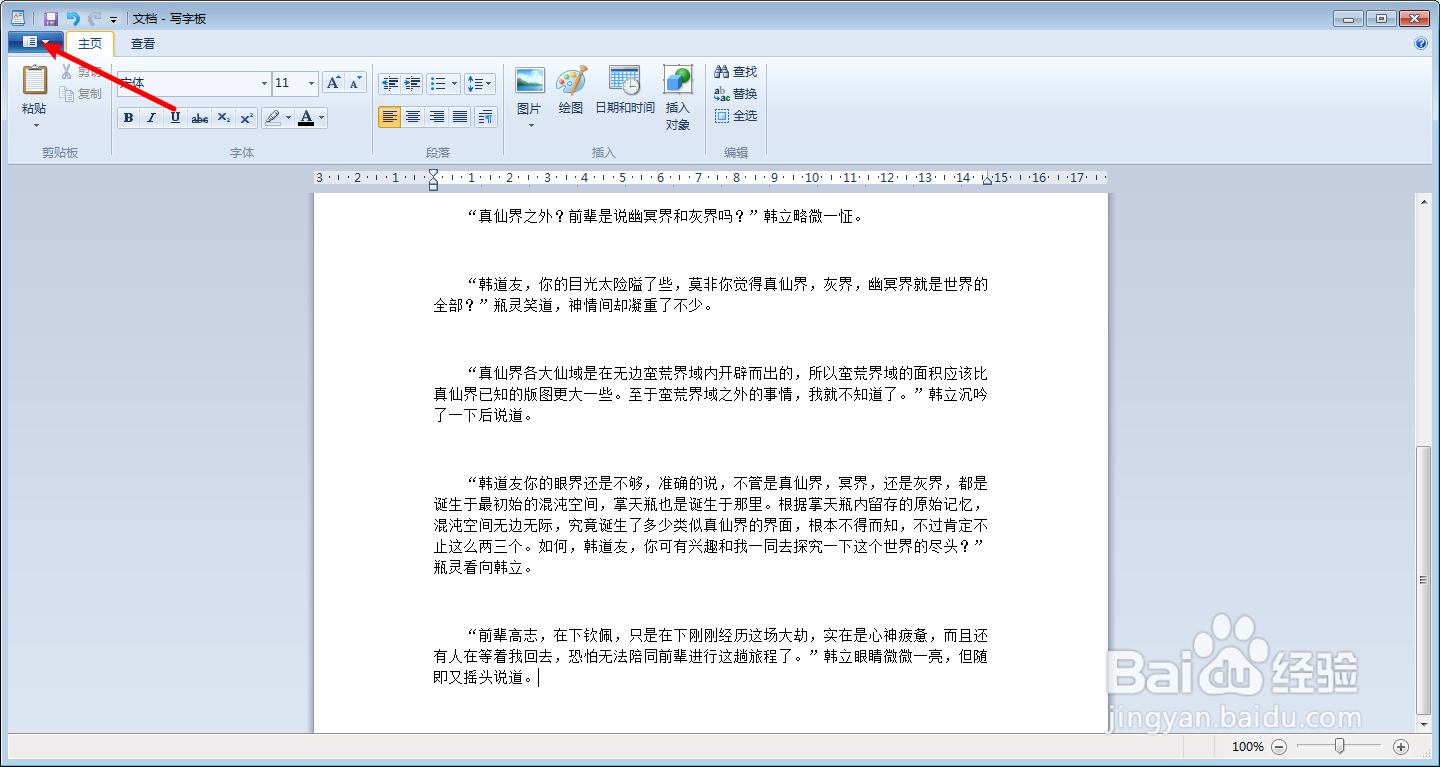
Task: Click the 查找 binoculars find icon
Action: [722, 72]
